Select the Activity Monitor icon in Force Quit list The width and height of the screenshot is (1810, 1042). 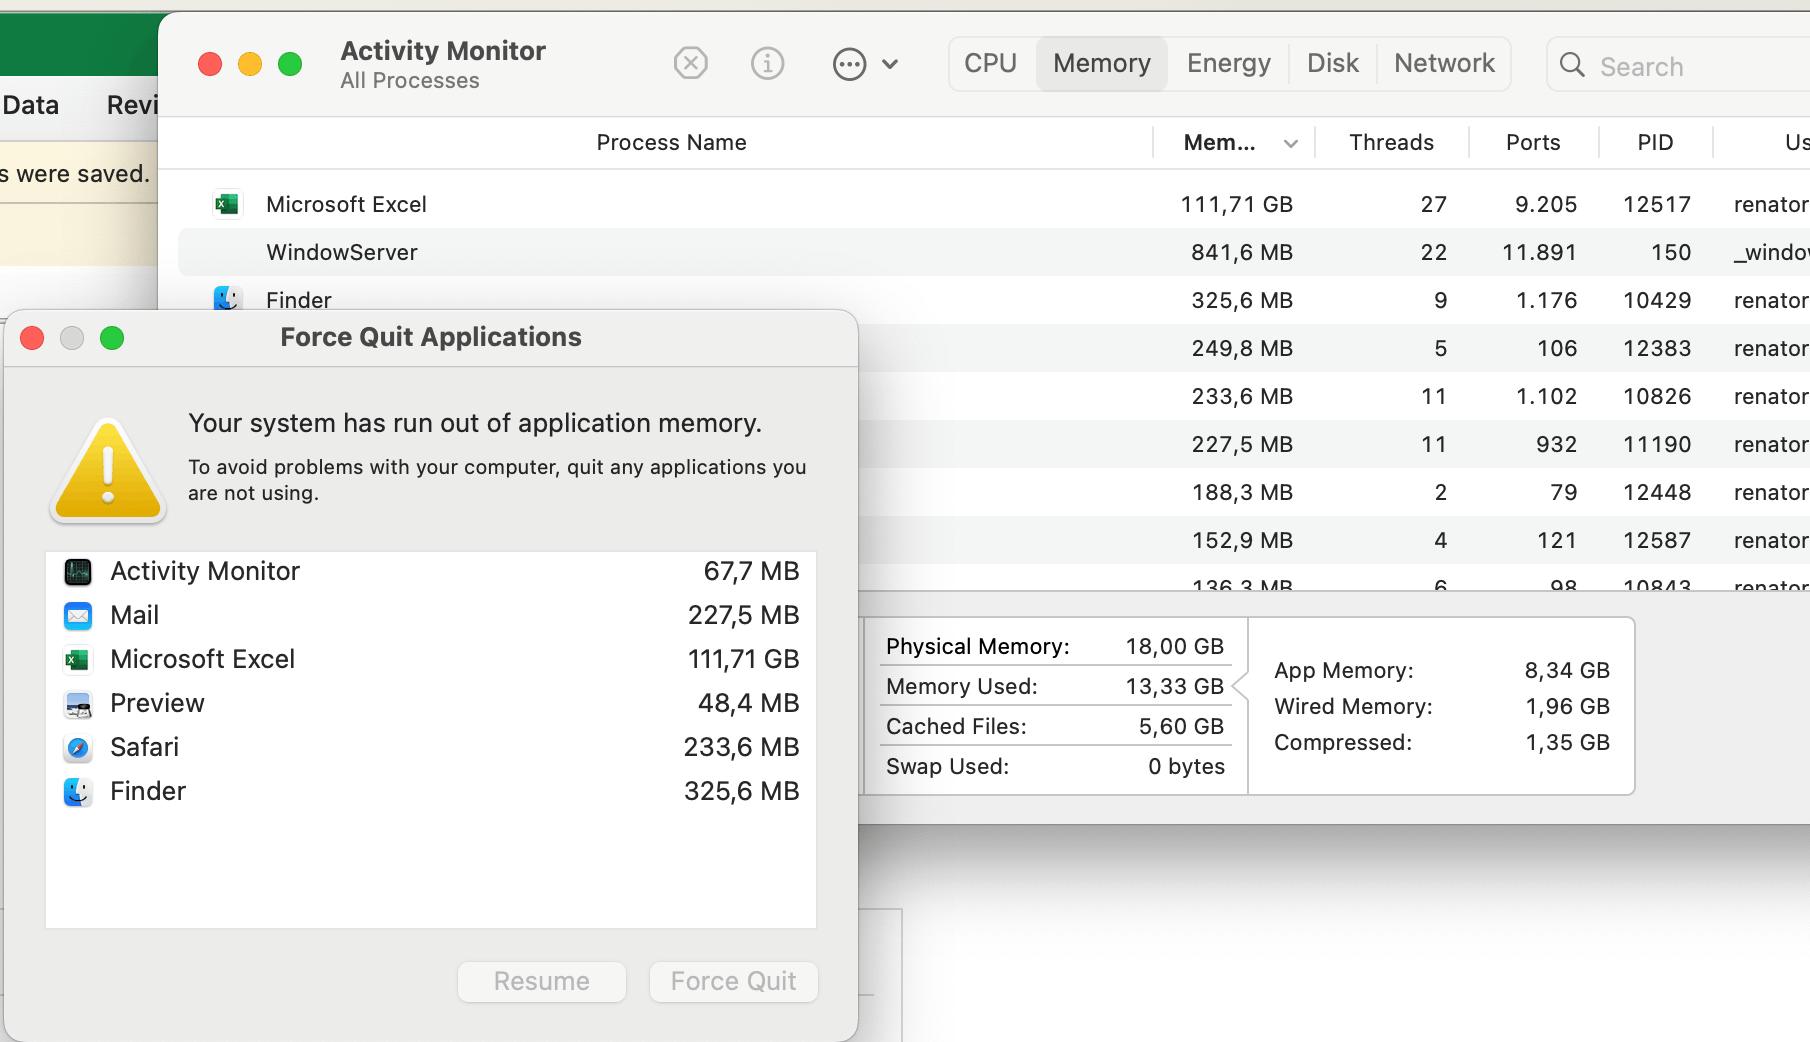point(78,572)
